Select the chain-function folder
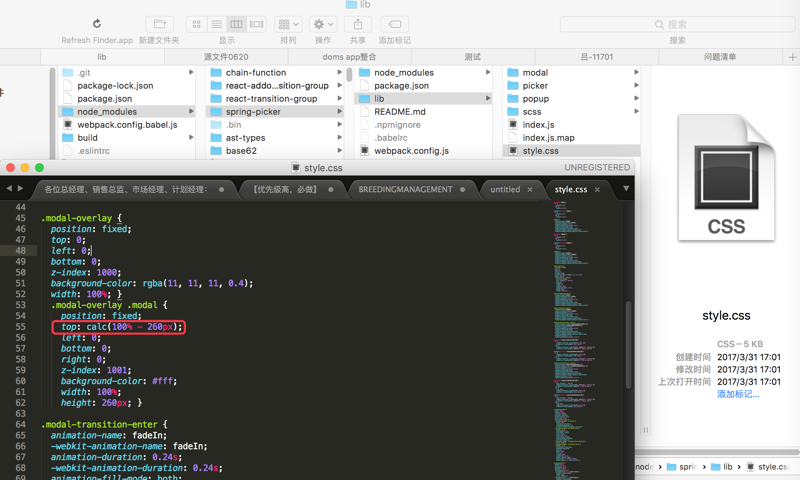Screen dimensions: 800x480 click(275, 72)
